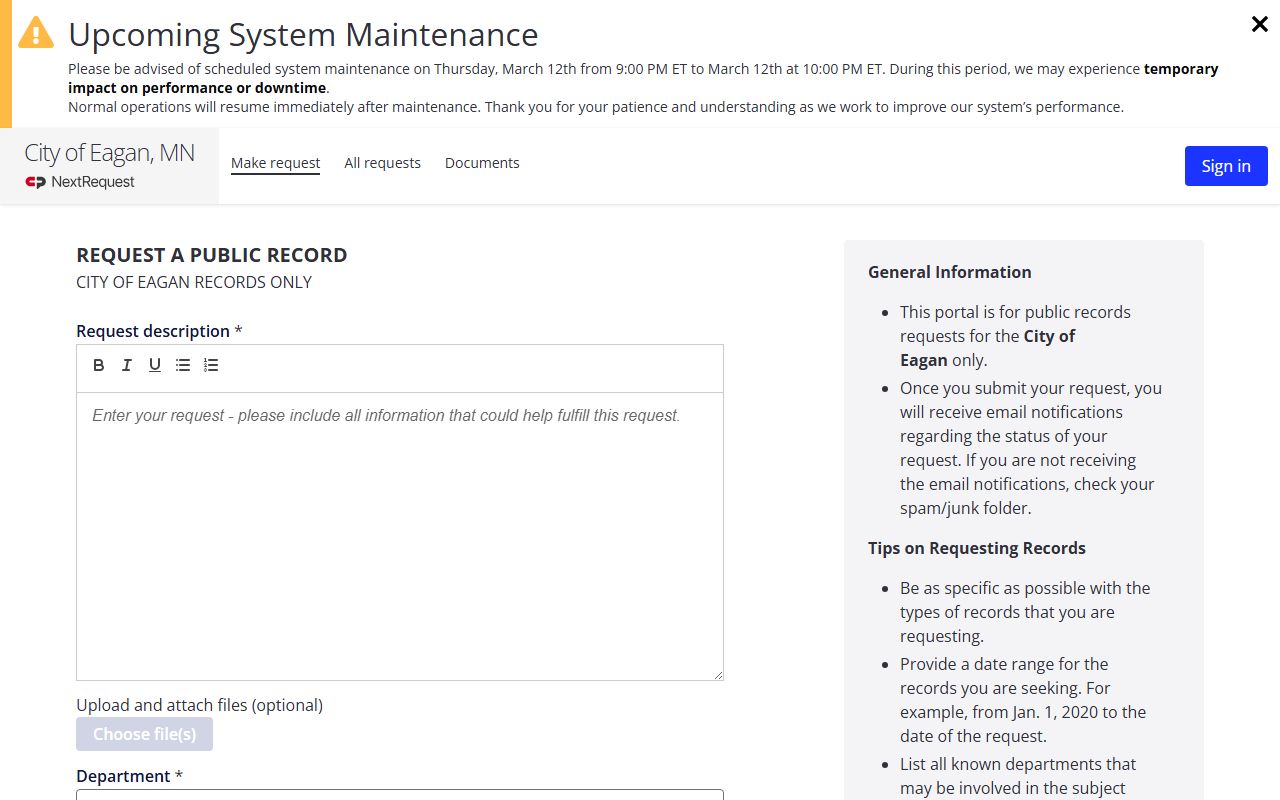Image resolution: width=1280 pixels, height=800 pixels.
Task: Toggle italic formatting in request editor
Action: pos(127,365)
